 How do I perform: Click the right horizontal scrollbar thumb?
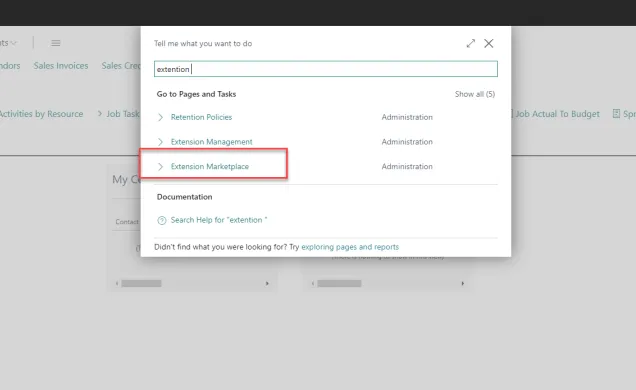pos(339,283)
